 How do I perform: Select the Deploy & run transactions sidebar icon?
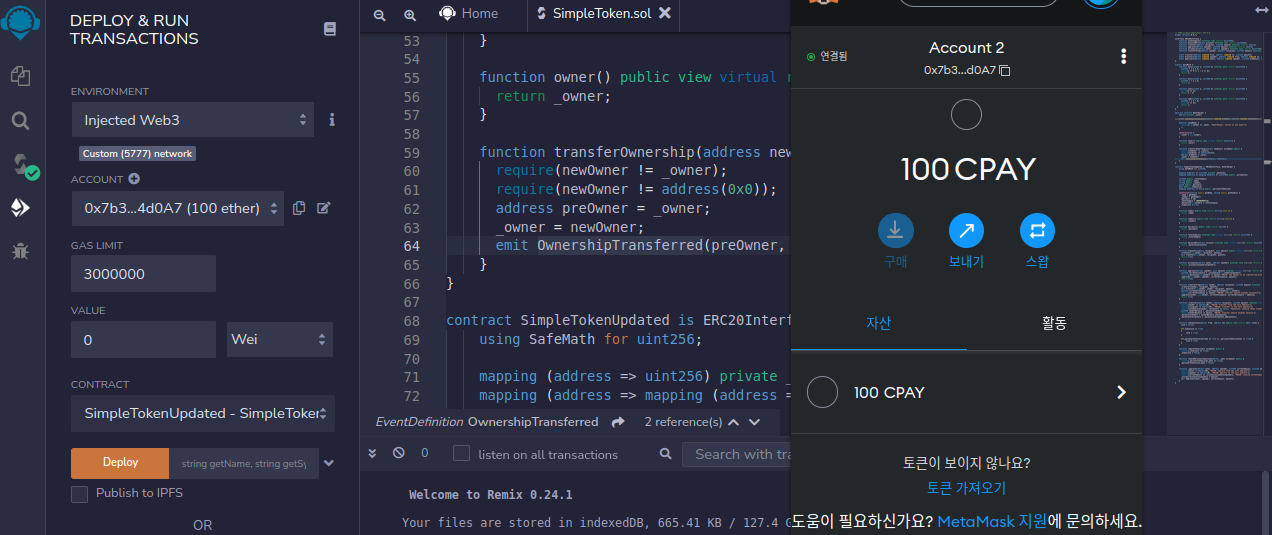(20, 208)
